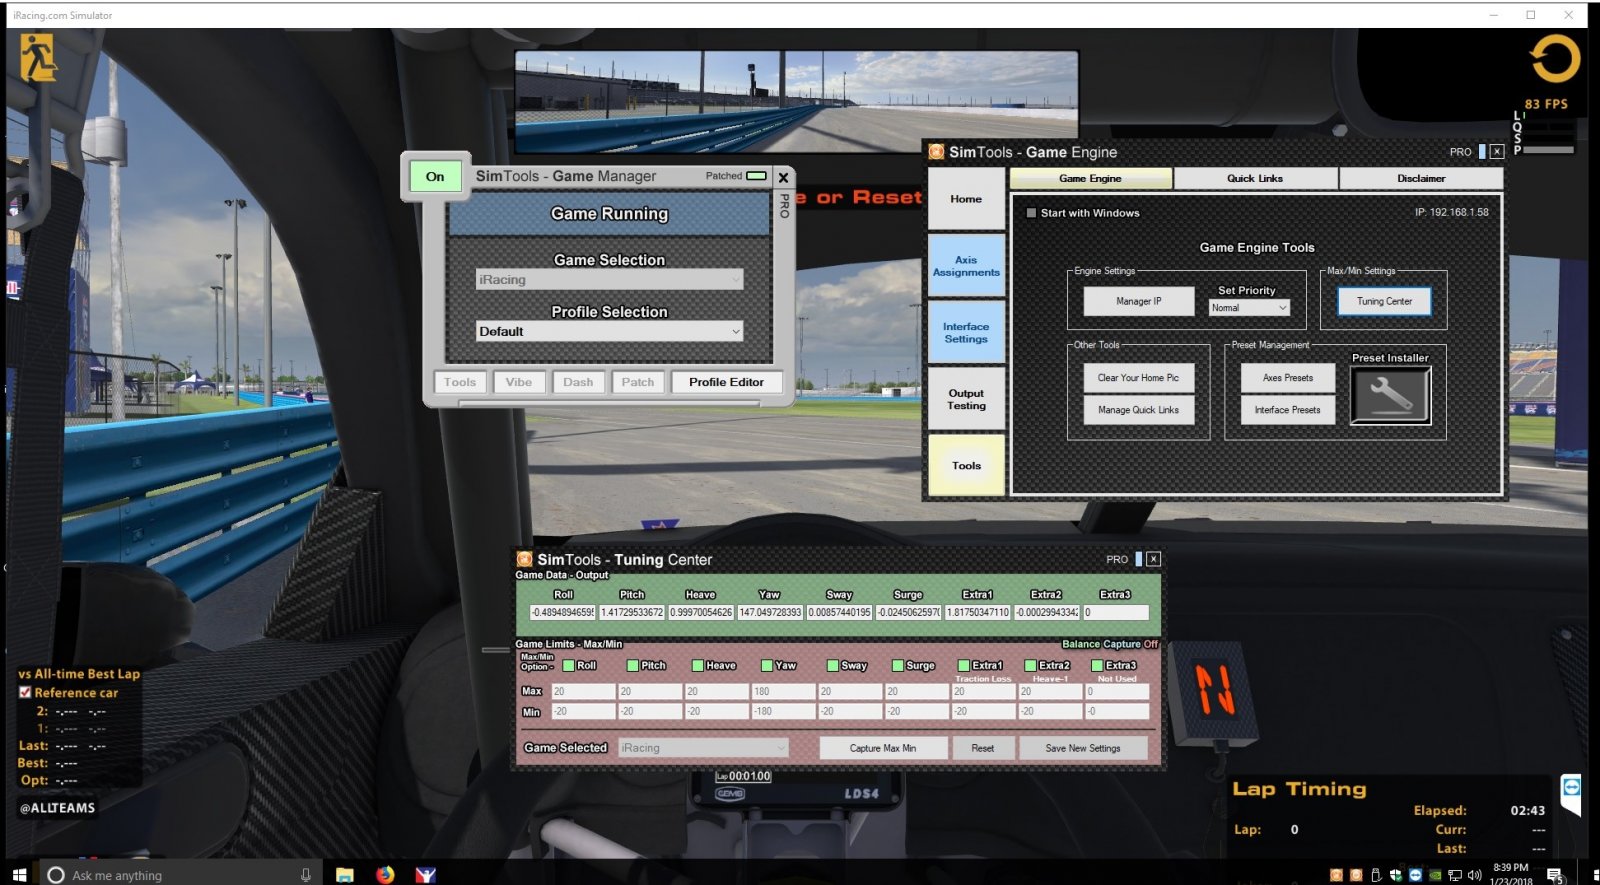1600x885 pixels.
Task: Open the Profile Editor in Game Manager
Action: tap(726, 382)
